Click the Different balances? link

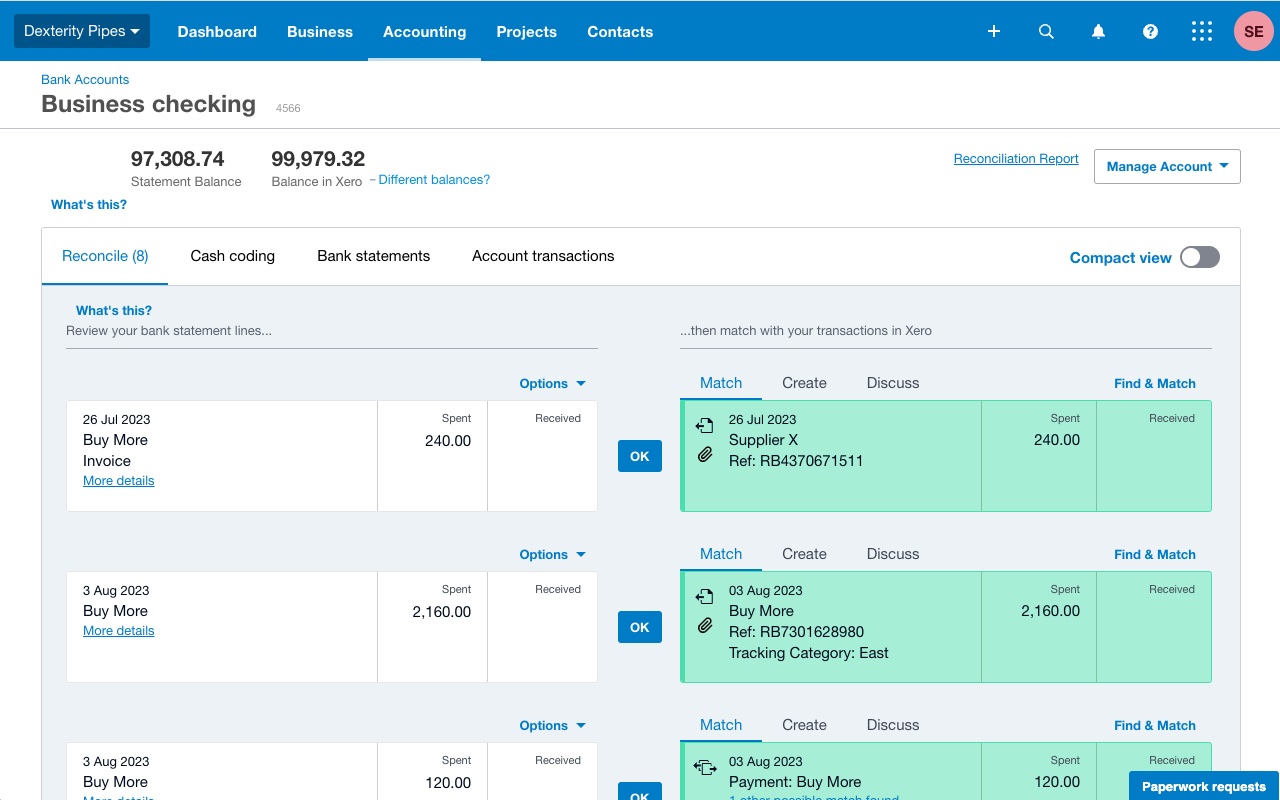[434, 180]
